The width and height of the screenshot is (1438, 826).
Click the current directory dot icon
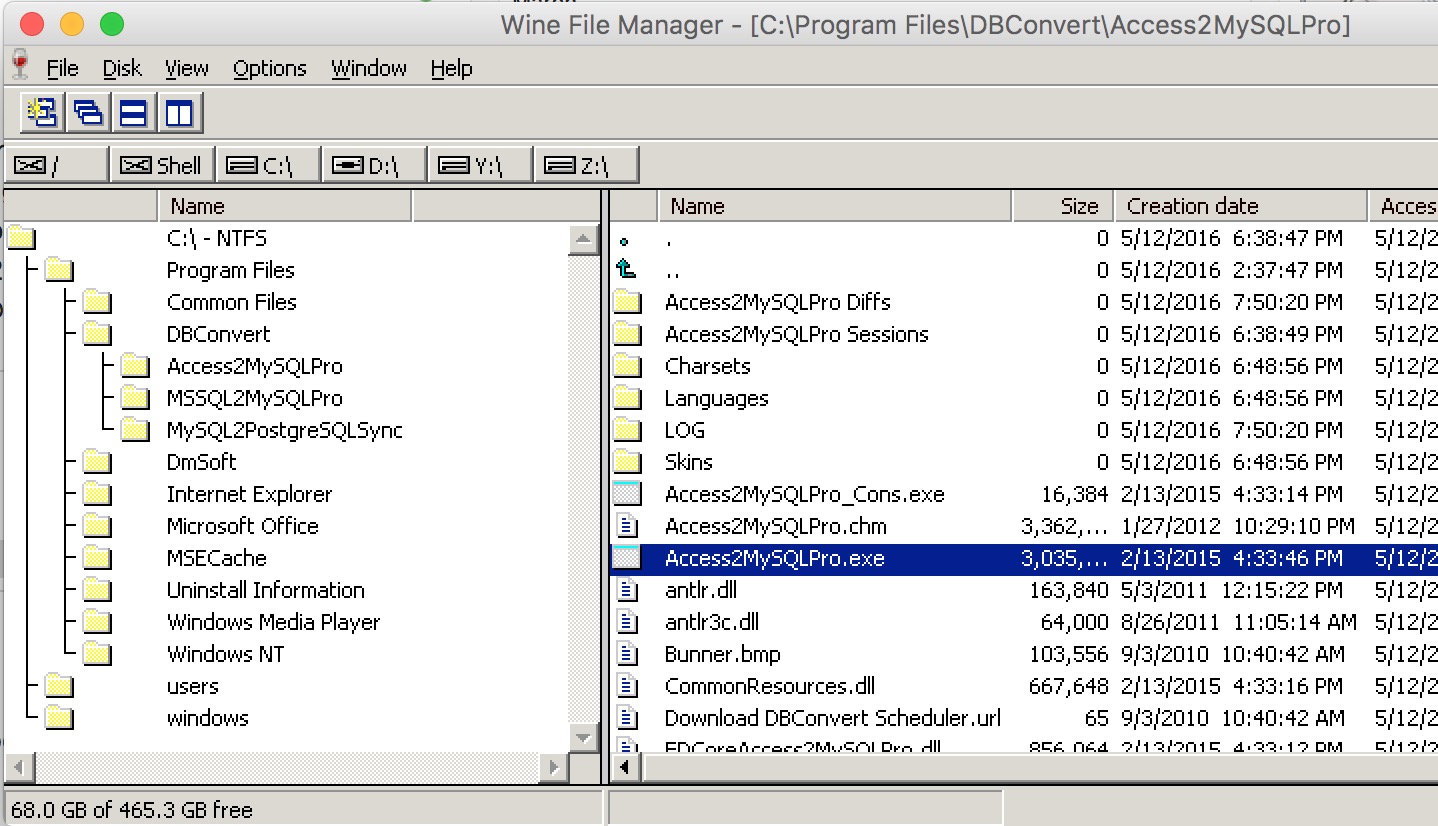click(x=625, y=241)
